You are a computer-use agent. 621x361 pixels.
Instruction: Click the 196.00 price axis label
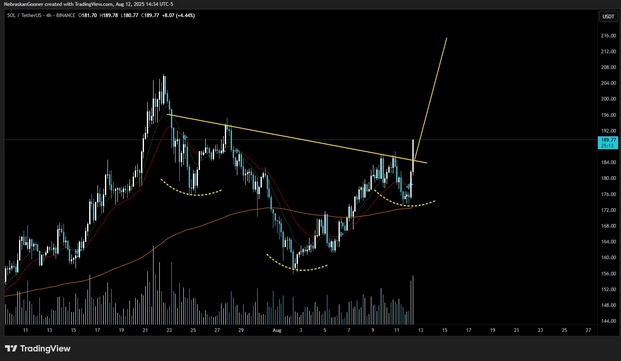coord(608,115)
